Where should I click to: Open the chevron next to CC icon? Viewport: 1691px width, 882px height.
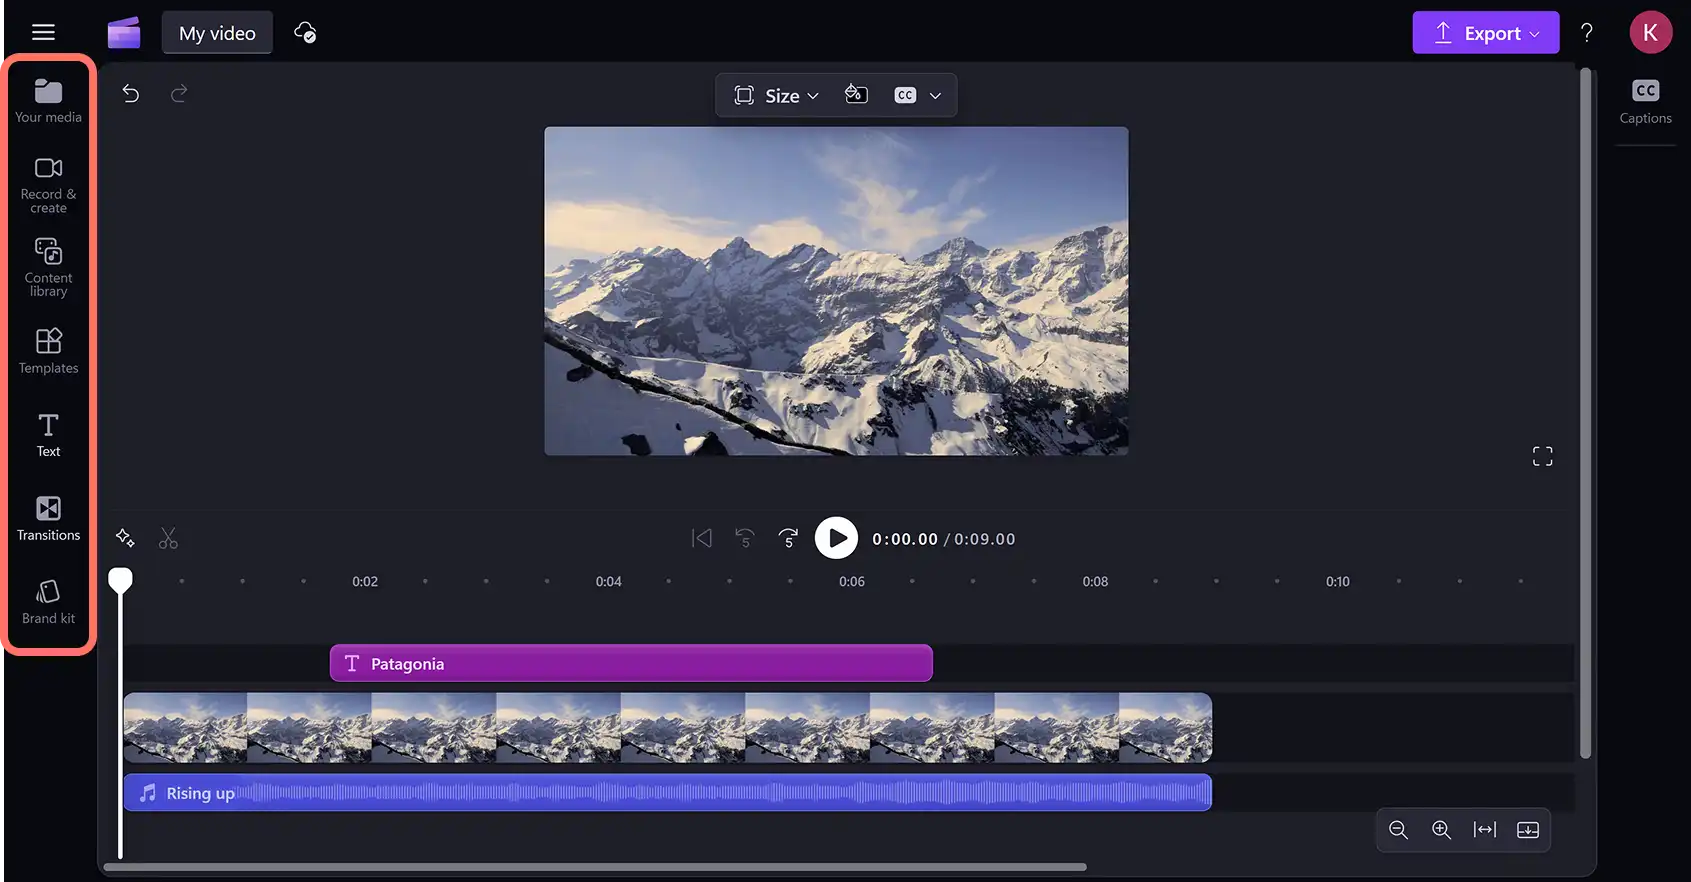[x=935, y=95]
